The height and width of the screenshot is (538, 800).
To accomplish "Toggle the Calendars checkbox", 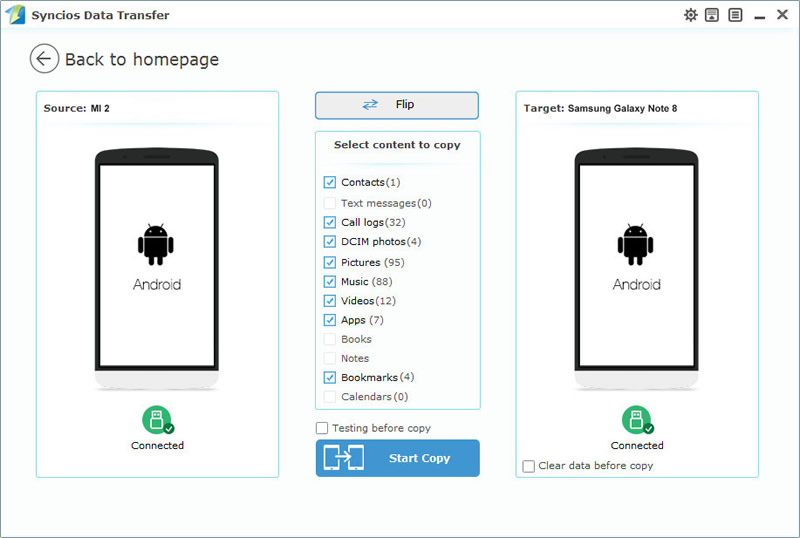I will pos(330,397).
